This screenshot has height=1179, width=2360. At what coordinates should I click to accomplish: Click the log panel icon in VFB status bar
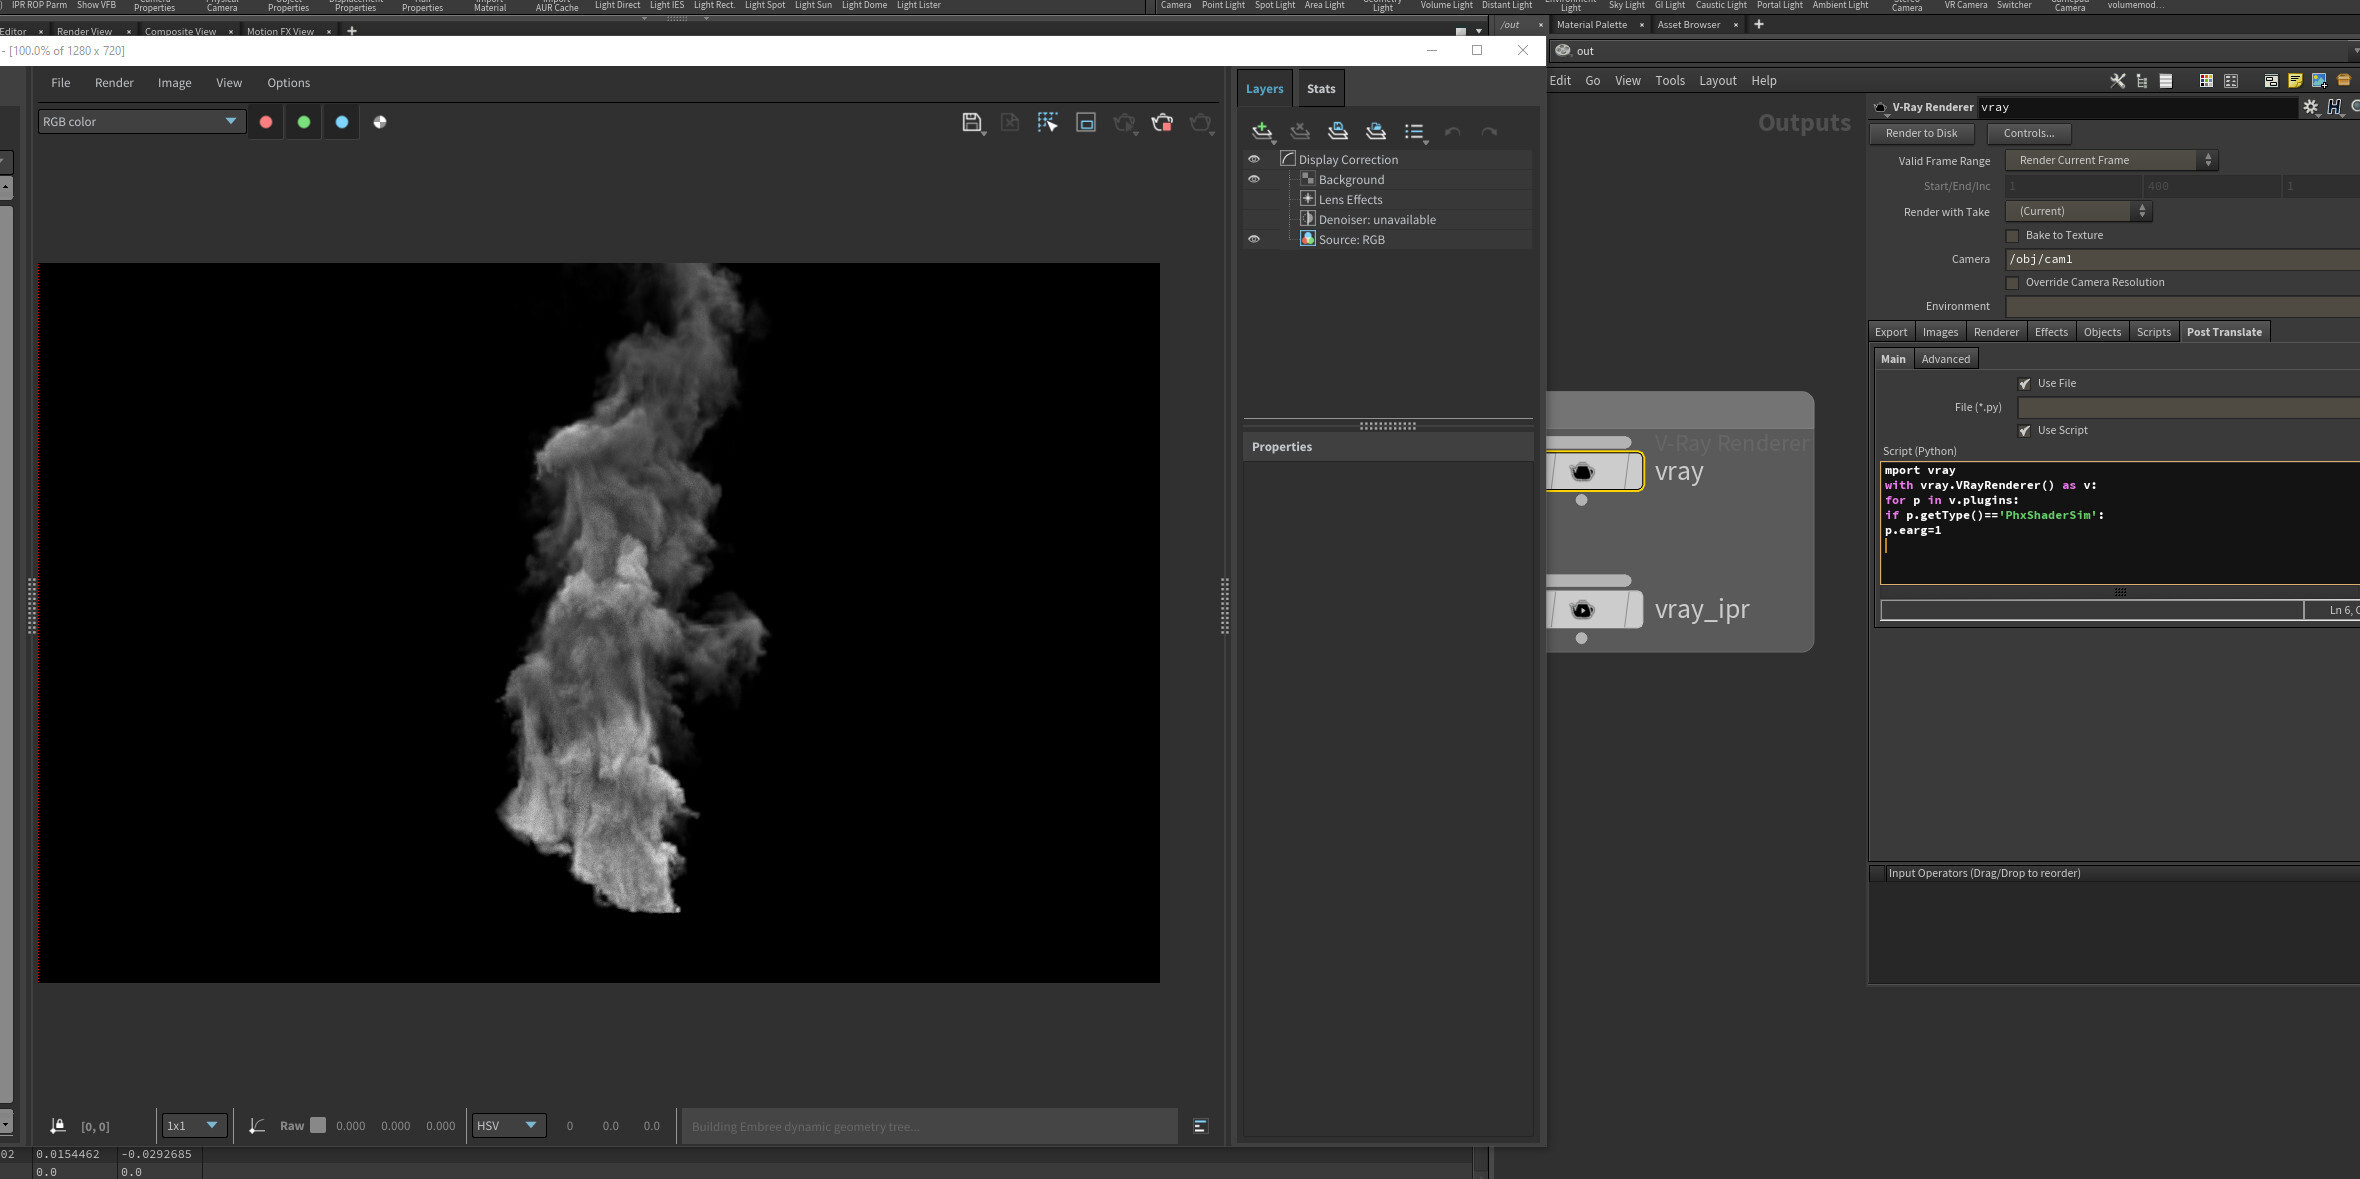coord(1201,1126)
